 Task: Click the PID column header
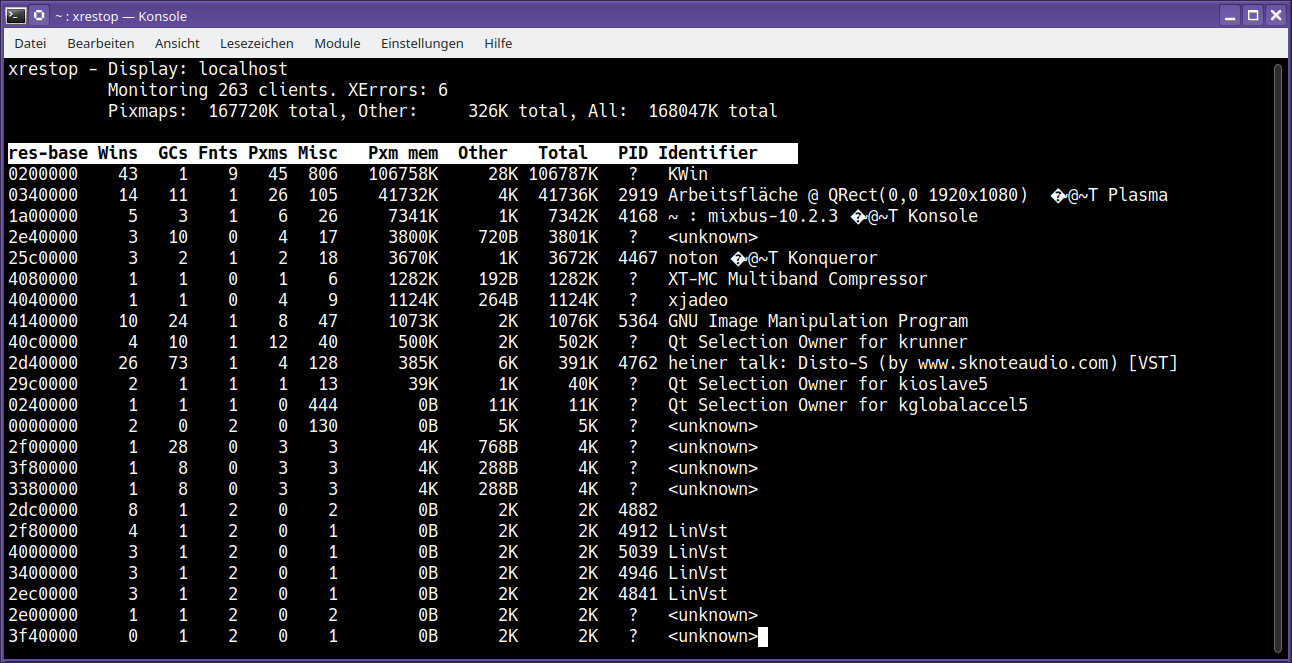(x=633, y=153)
